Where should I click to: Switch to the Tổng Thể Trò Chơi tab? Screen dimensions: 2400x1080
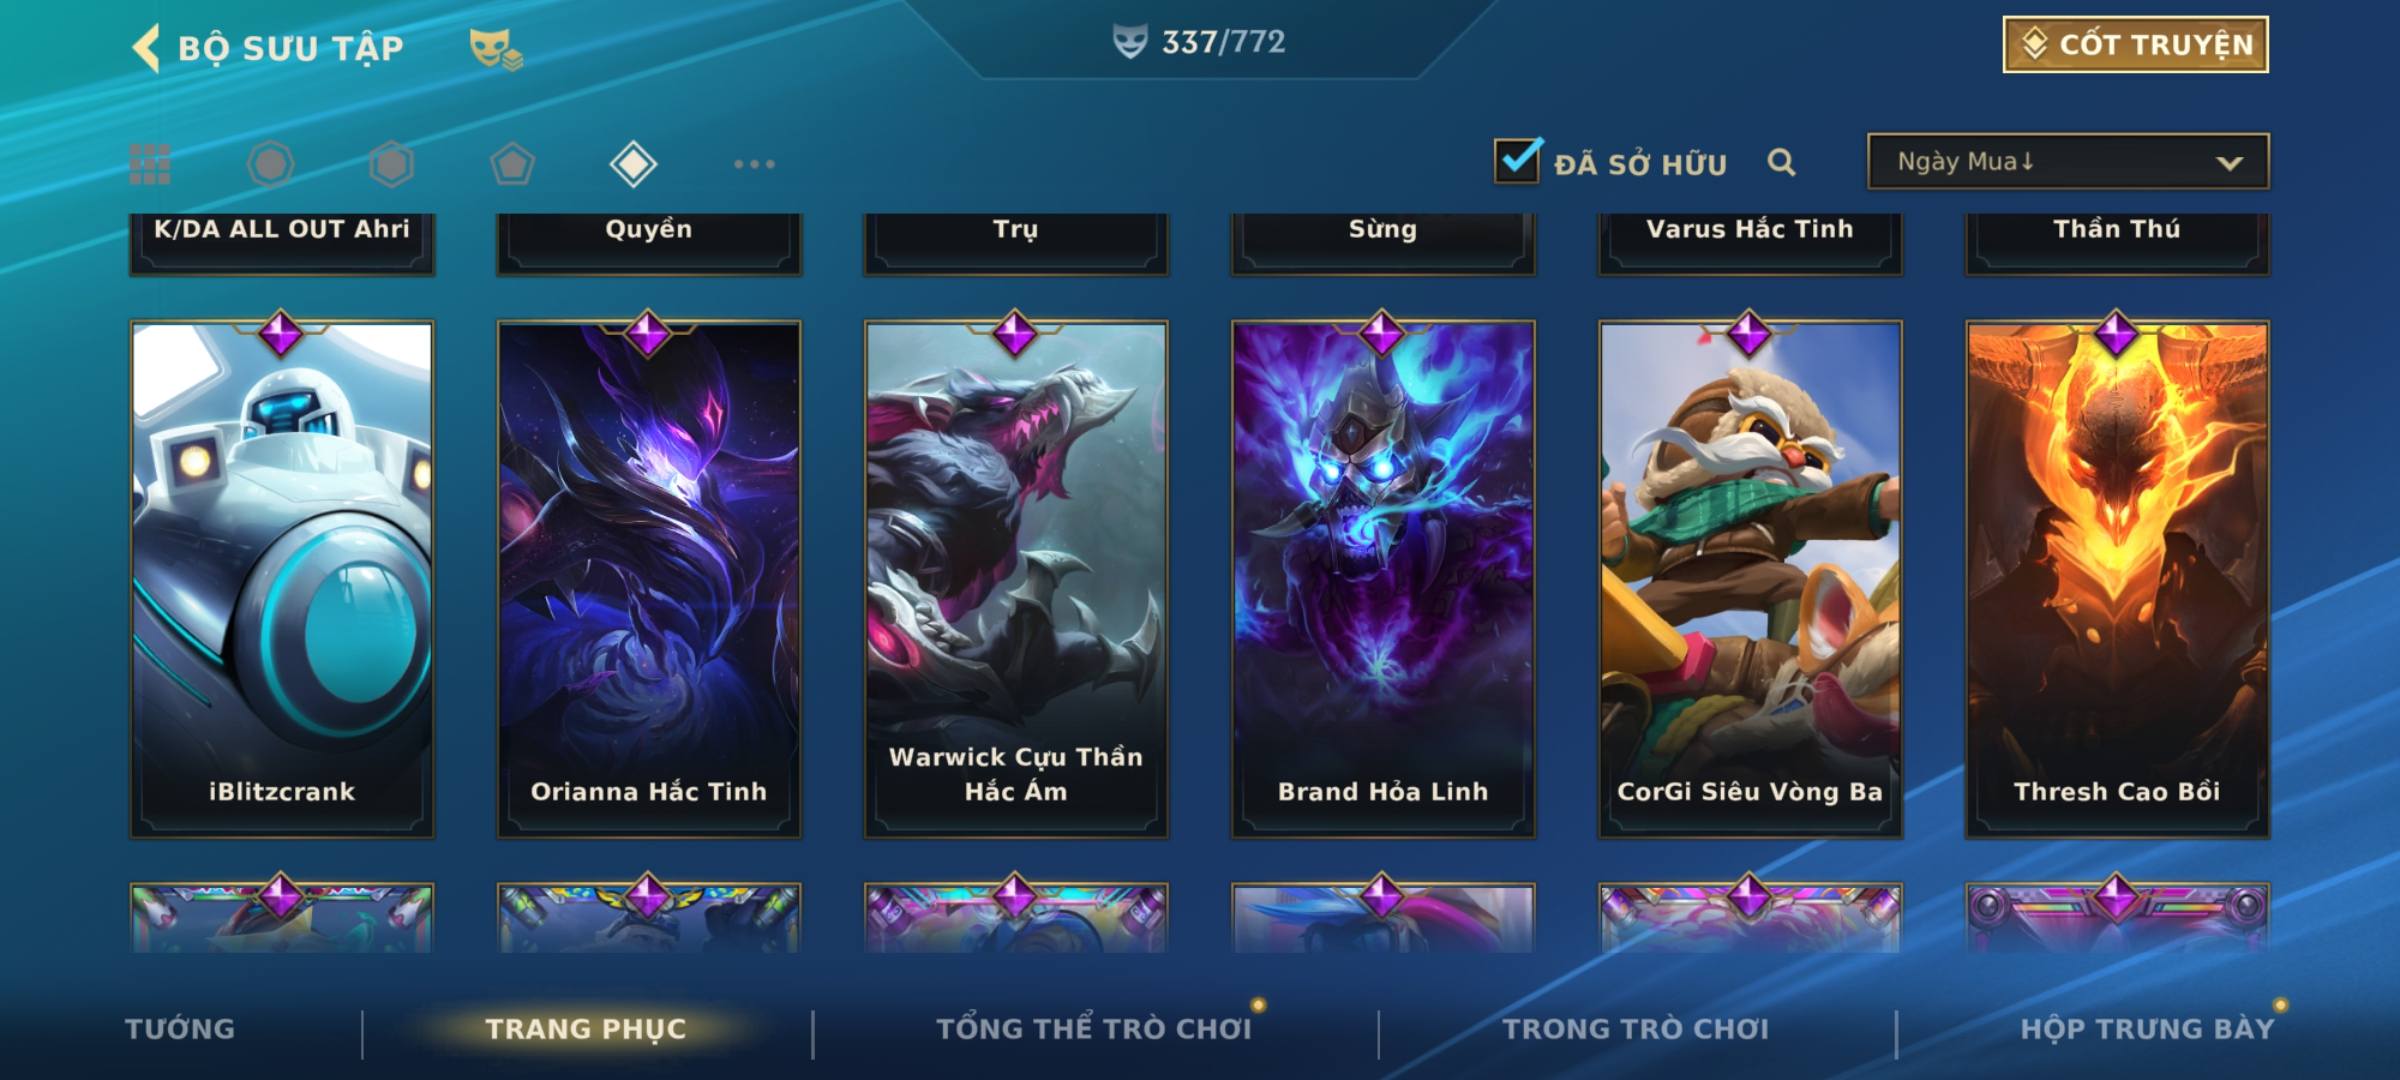[x=1094, y=1029]
